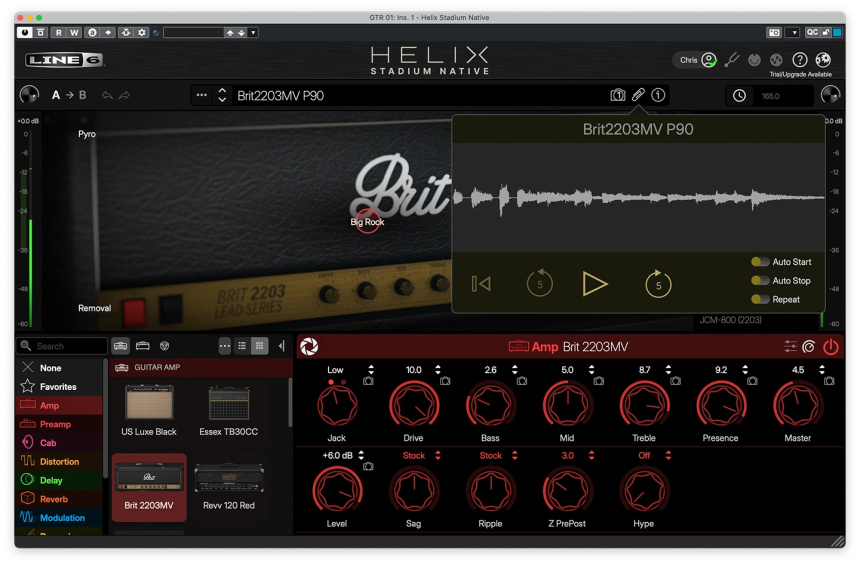The image size is (860, 565).
Task: Open host preset dropdown arrow
Action: click(x=253, y=32)
